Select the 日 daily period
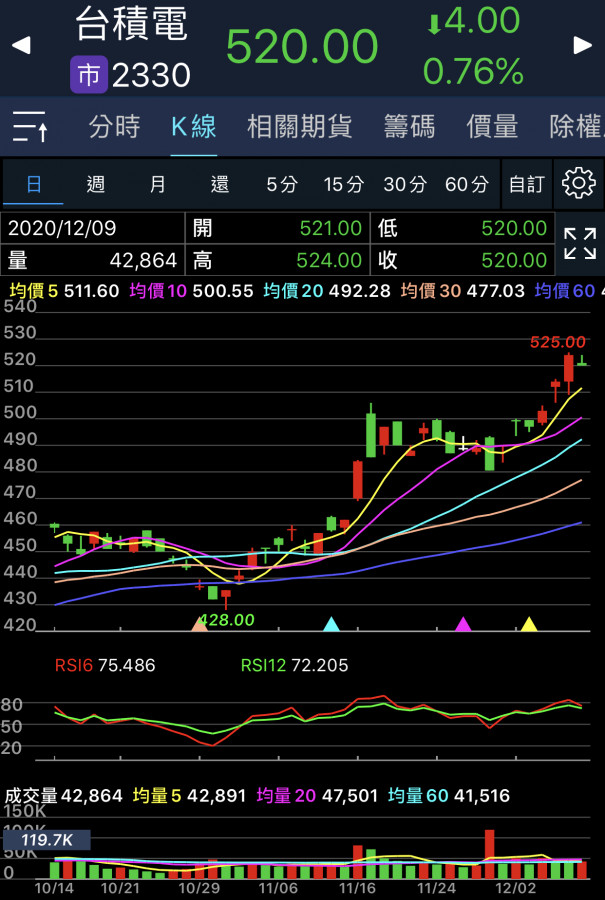 34,184
